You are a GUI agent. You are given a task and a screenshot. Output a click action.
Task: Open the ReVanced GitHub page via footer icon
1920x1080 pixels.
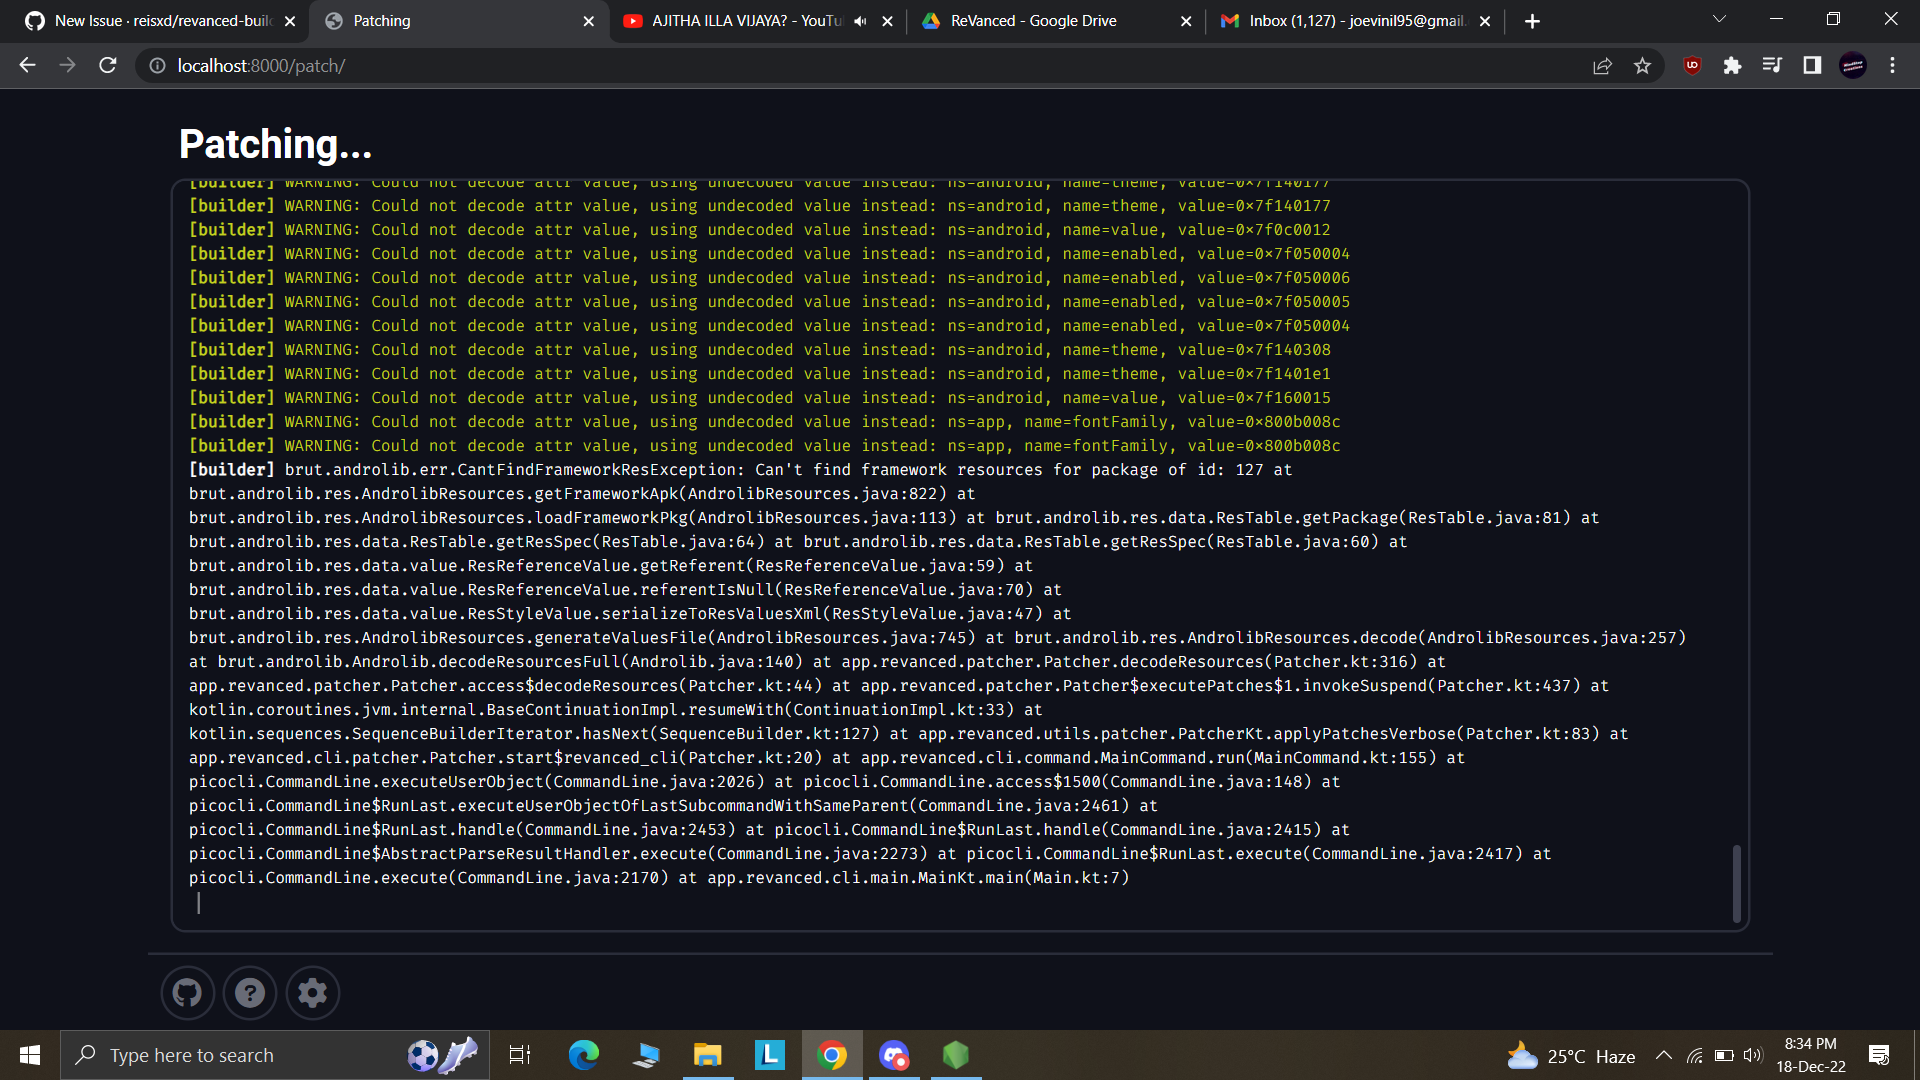(x=187, y=993)
